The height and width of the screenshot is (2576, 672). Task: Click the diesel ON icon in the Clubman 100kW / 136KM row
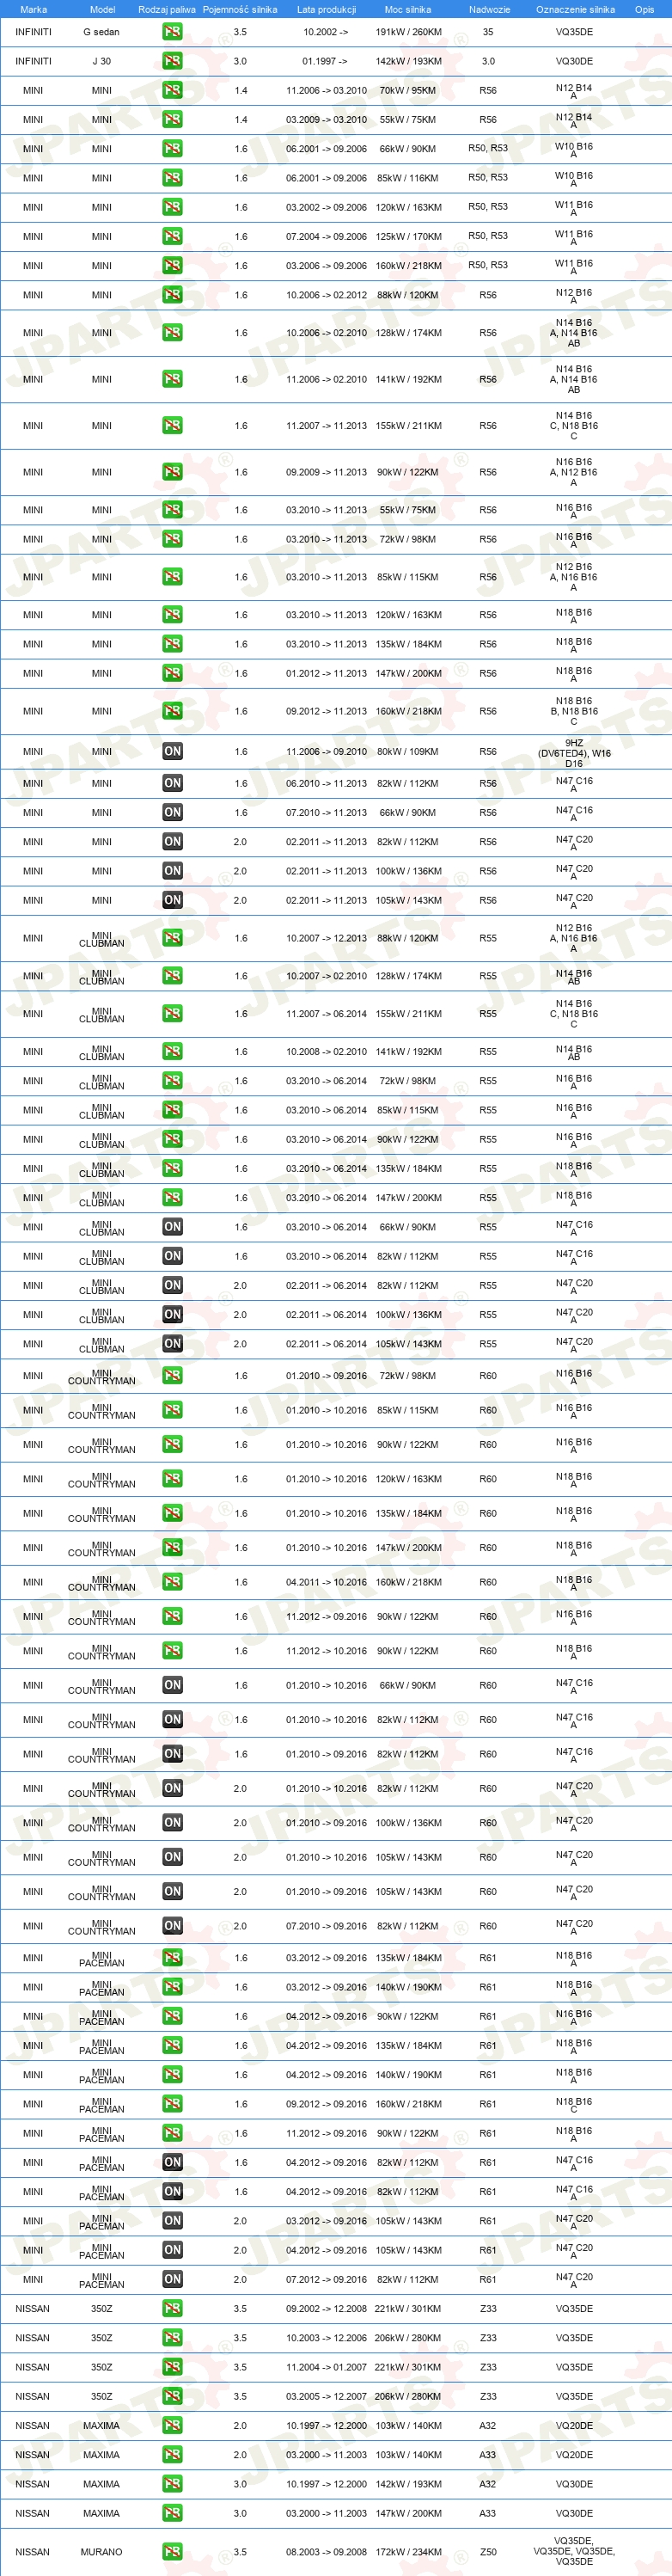172,1315
